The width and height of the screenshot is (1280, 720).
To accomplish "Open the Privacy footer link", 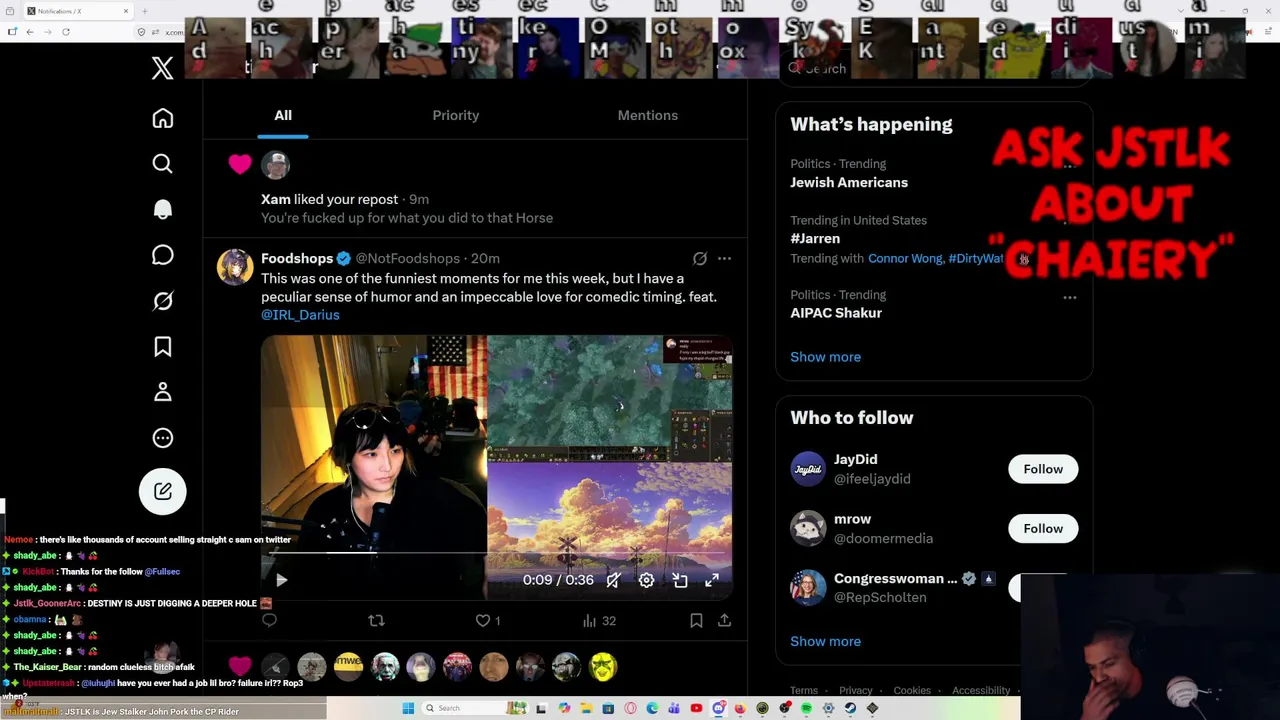I will 856,691.
